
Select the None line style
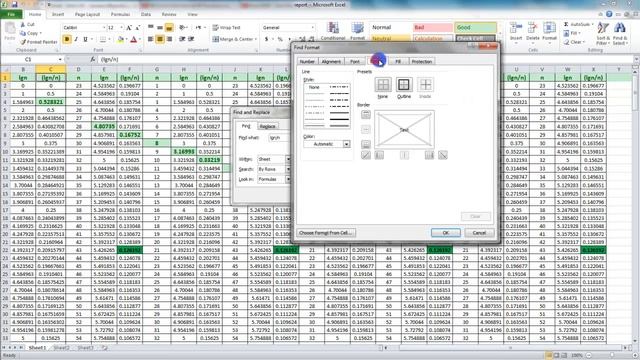click(x=315, y=87)
